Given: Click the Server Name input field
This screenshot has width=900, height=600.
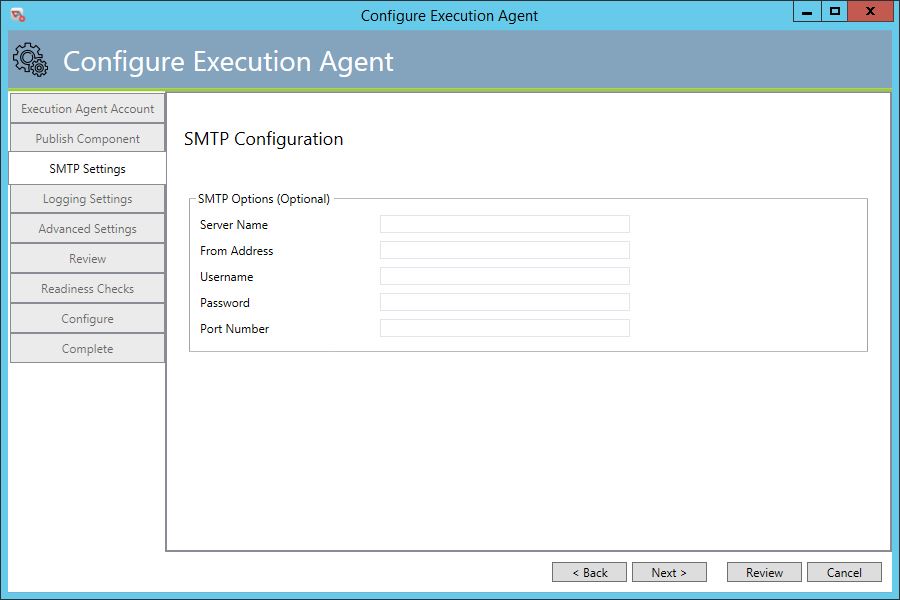Looking at the screenshot, I should (x=505, y=224).
